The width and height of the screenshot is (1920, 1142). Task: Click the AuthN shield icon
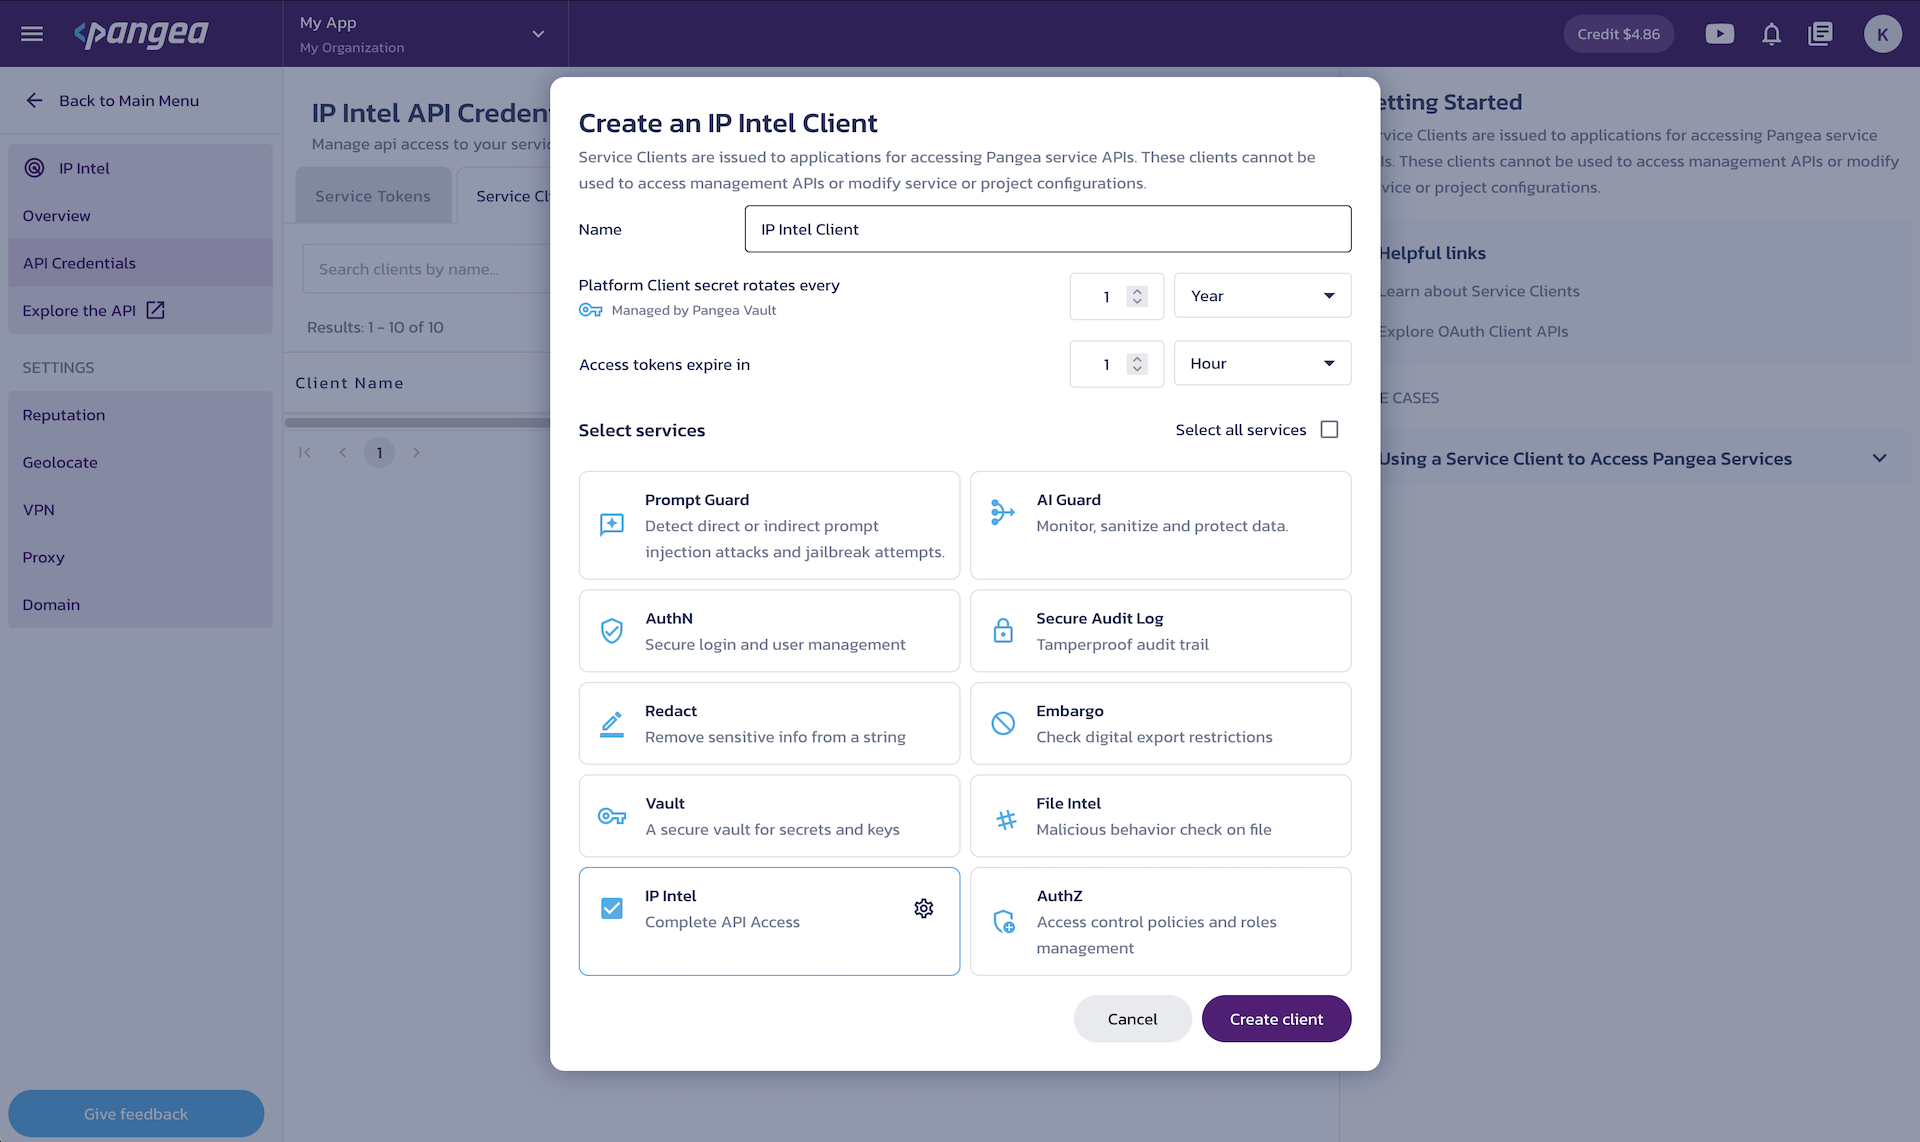point(612,630)
